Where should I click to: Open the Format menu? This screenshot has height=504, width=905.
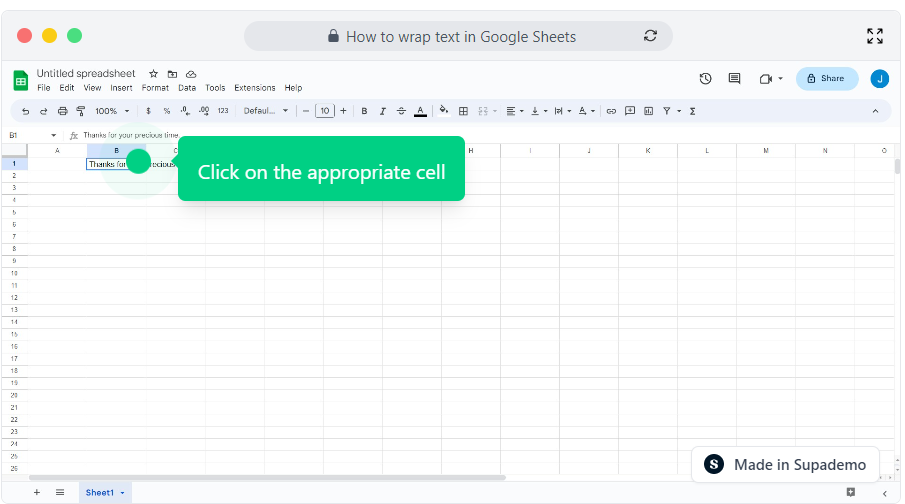pyautogui.click(x=155, y=88)
